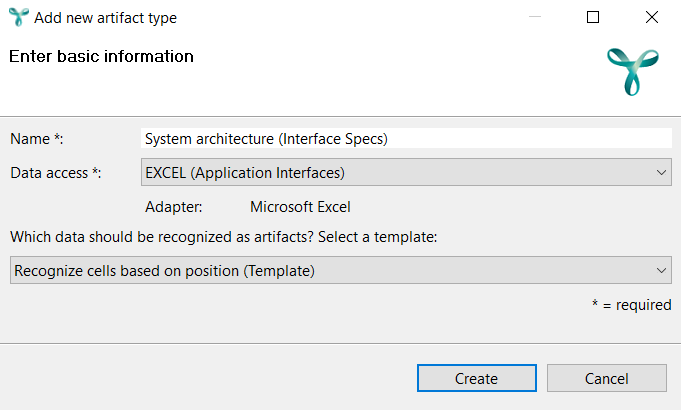Click the '* = required' note
This screenshot has width=681, height=410.
pos(631,305)
